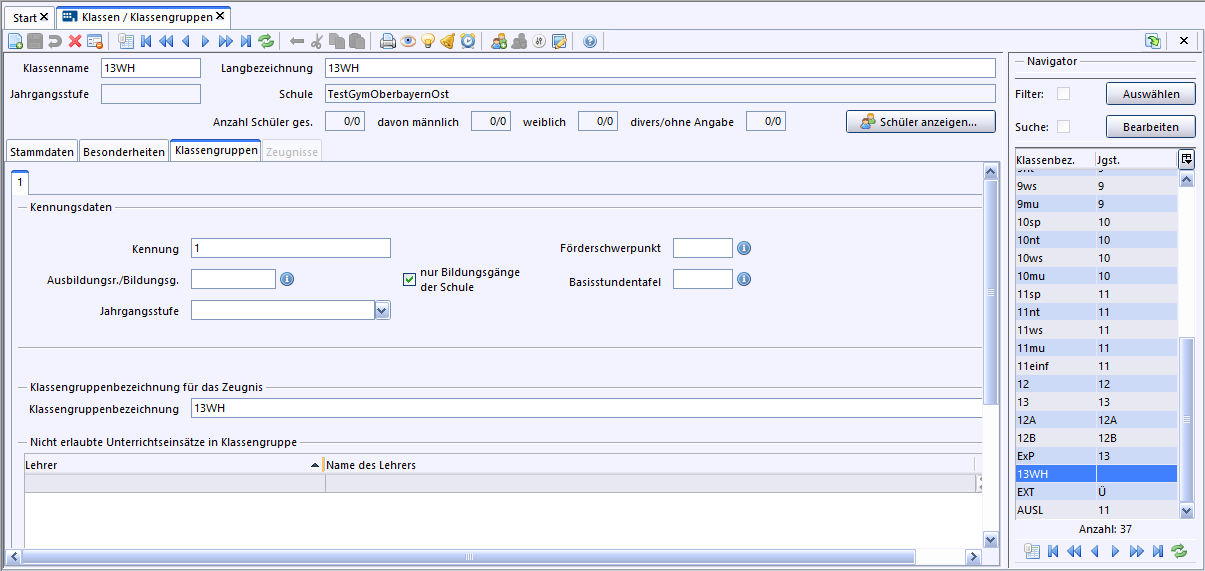Select class AUSL in Navigator list
The image size is (1205, 571).
pyautogui.click(x=1095, y=510)
